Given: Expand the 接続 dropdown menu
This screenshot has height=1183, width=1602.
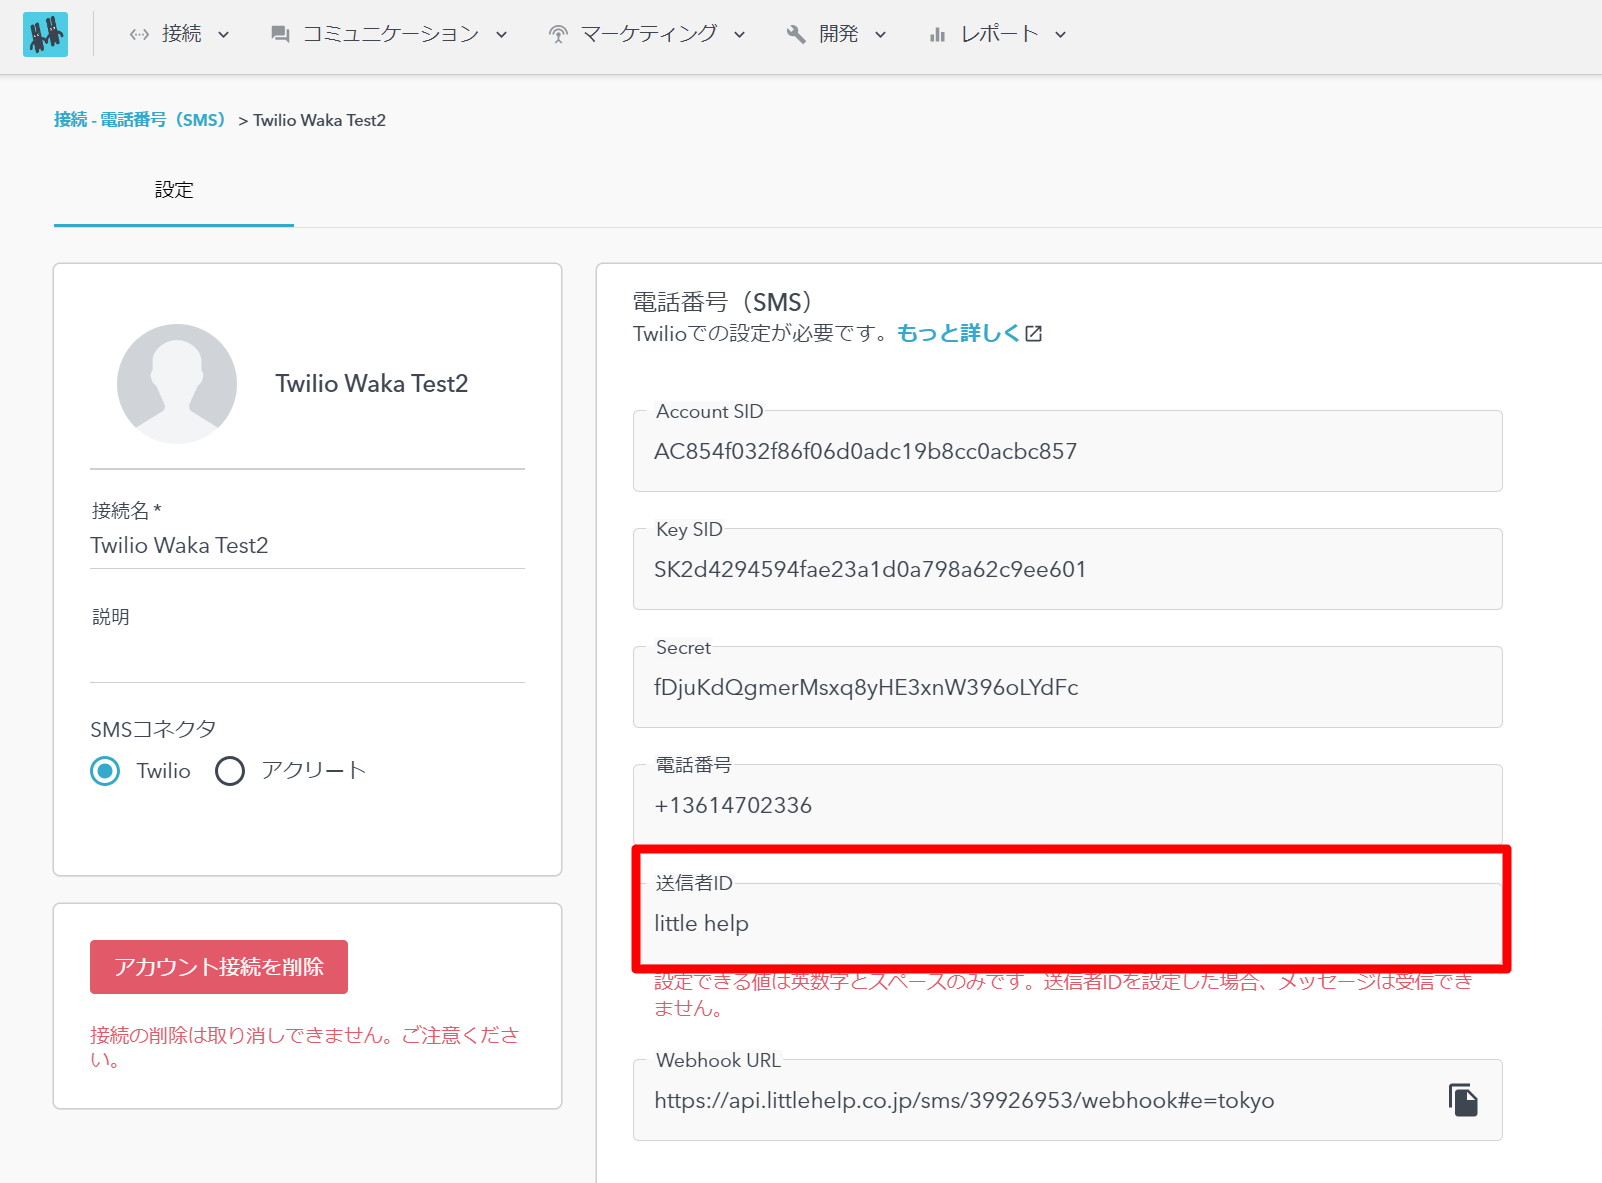Looking at the screenshot, I should [x=181, y=34].
